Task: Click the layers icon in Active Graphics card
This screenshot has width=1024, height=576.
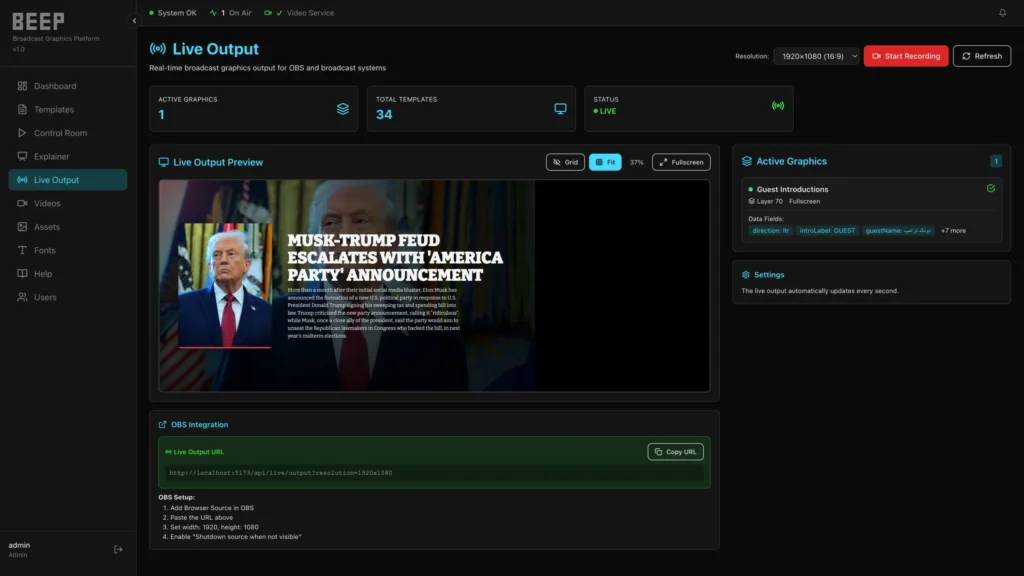Action: coord(343,109)
